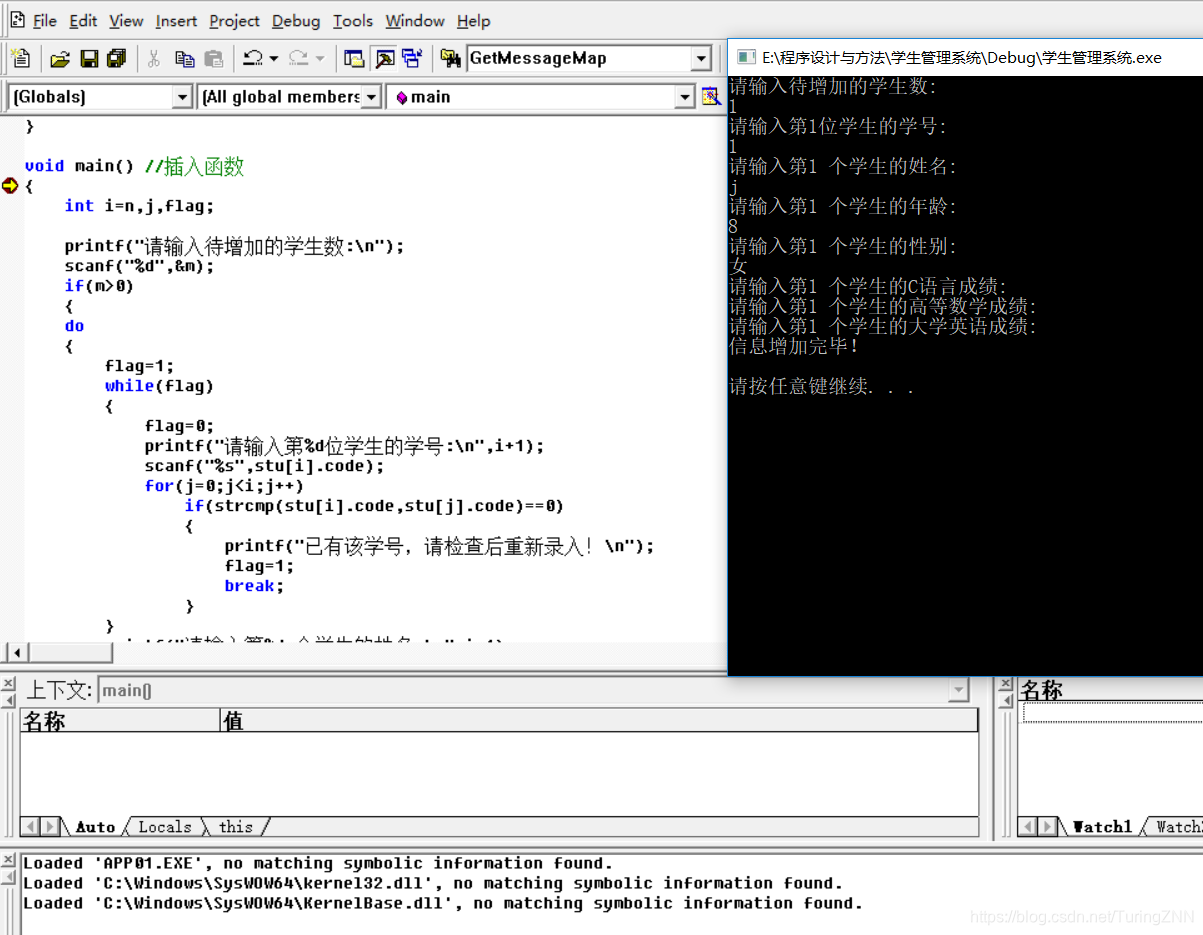Click the KernelBase.dll output line
1203x935 pixels.
(x=443, y=903)
